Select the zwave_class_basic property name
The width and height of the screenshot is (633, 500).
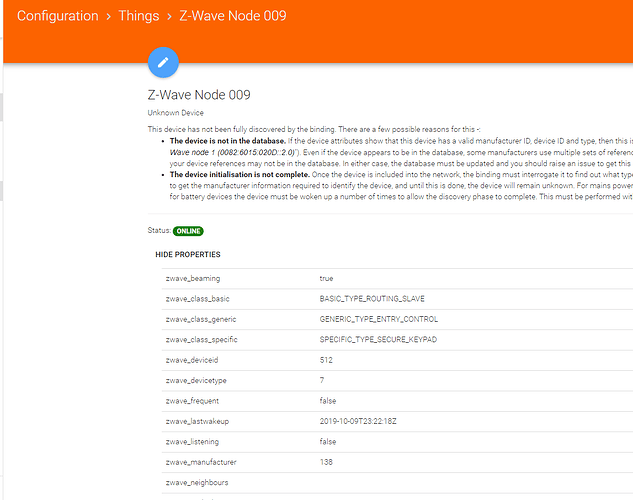197,299
